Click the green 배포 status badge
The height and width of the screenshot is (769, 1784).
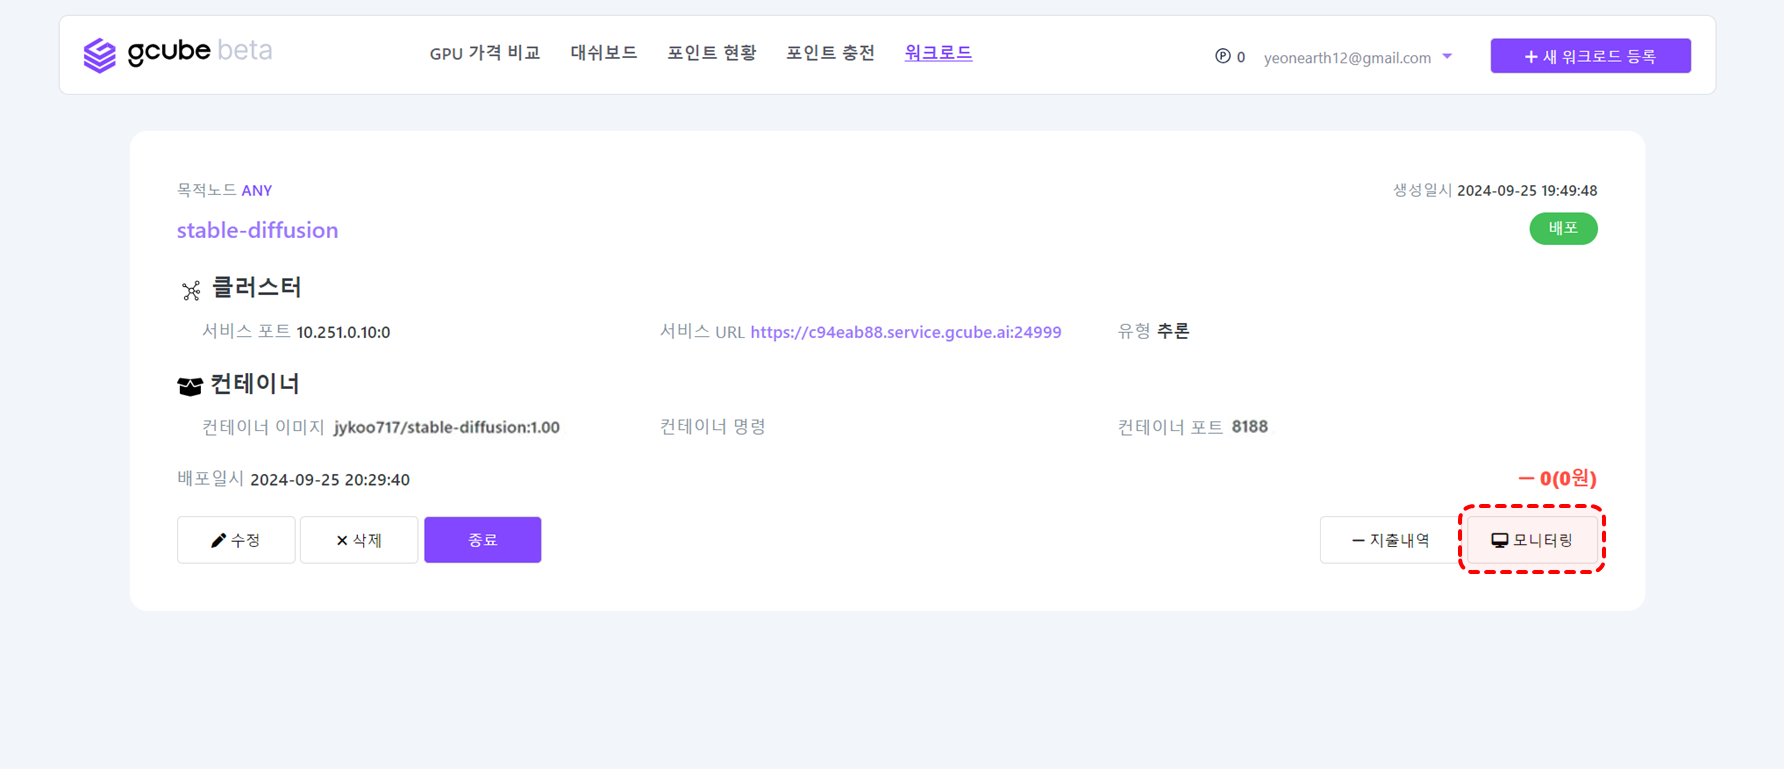[x=1563, y=229]
